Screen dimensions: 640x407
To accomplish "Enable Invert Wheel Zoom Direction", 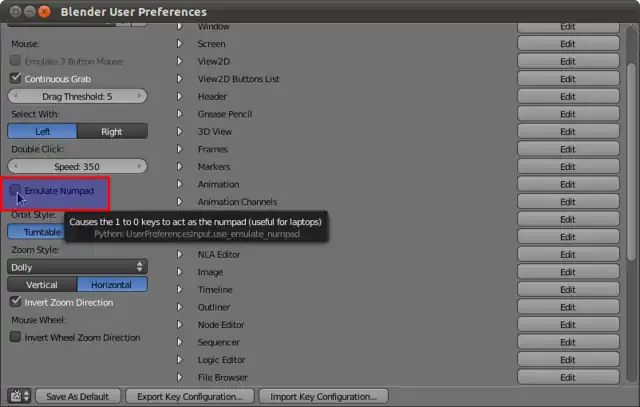I will pos(16,337).
